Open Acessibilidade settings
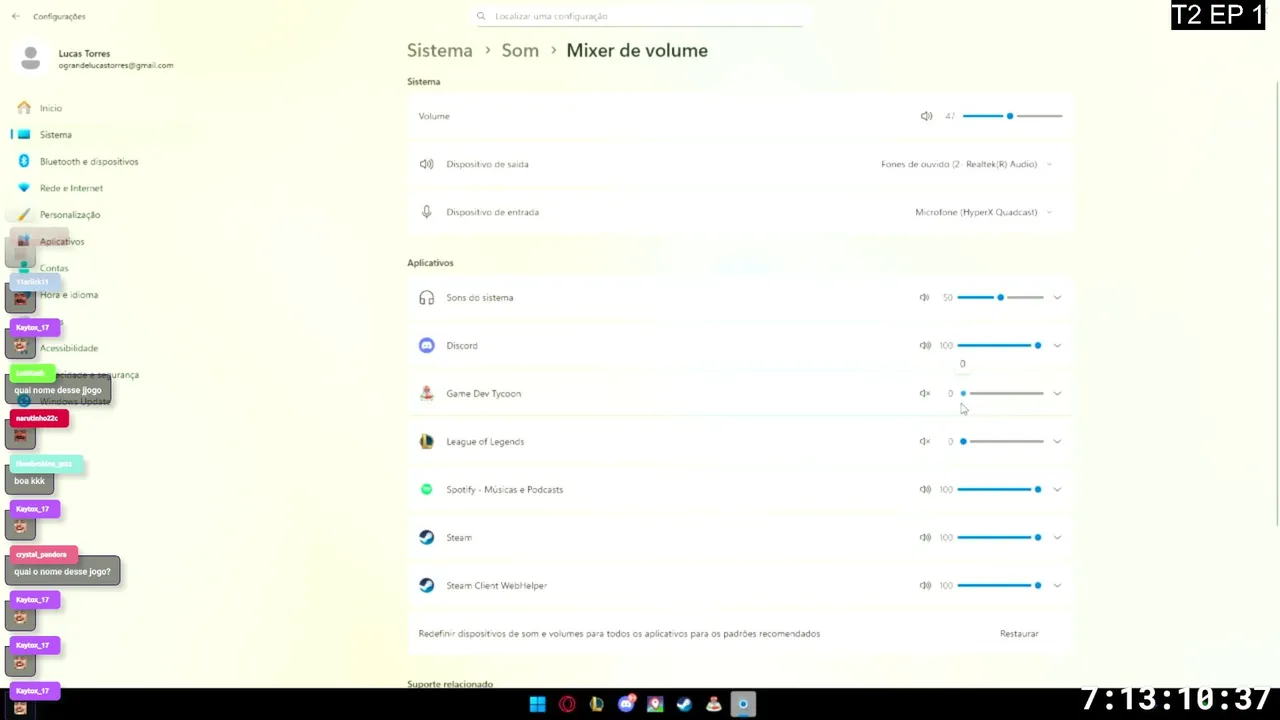 coord(69,348)
